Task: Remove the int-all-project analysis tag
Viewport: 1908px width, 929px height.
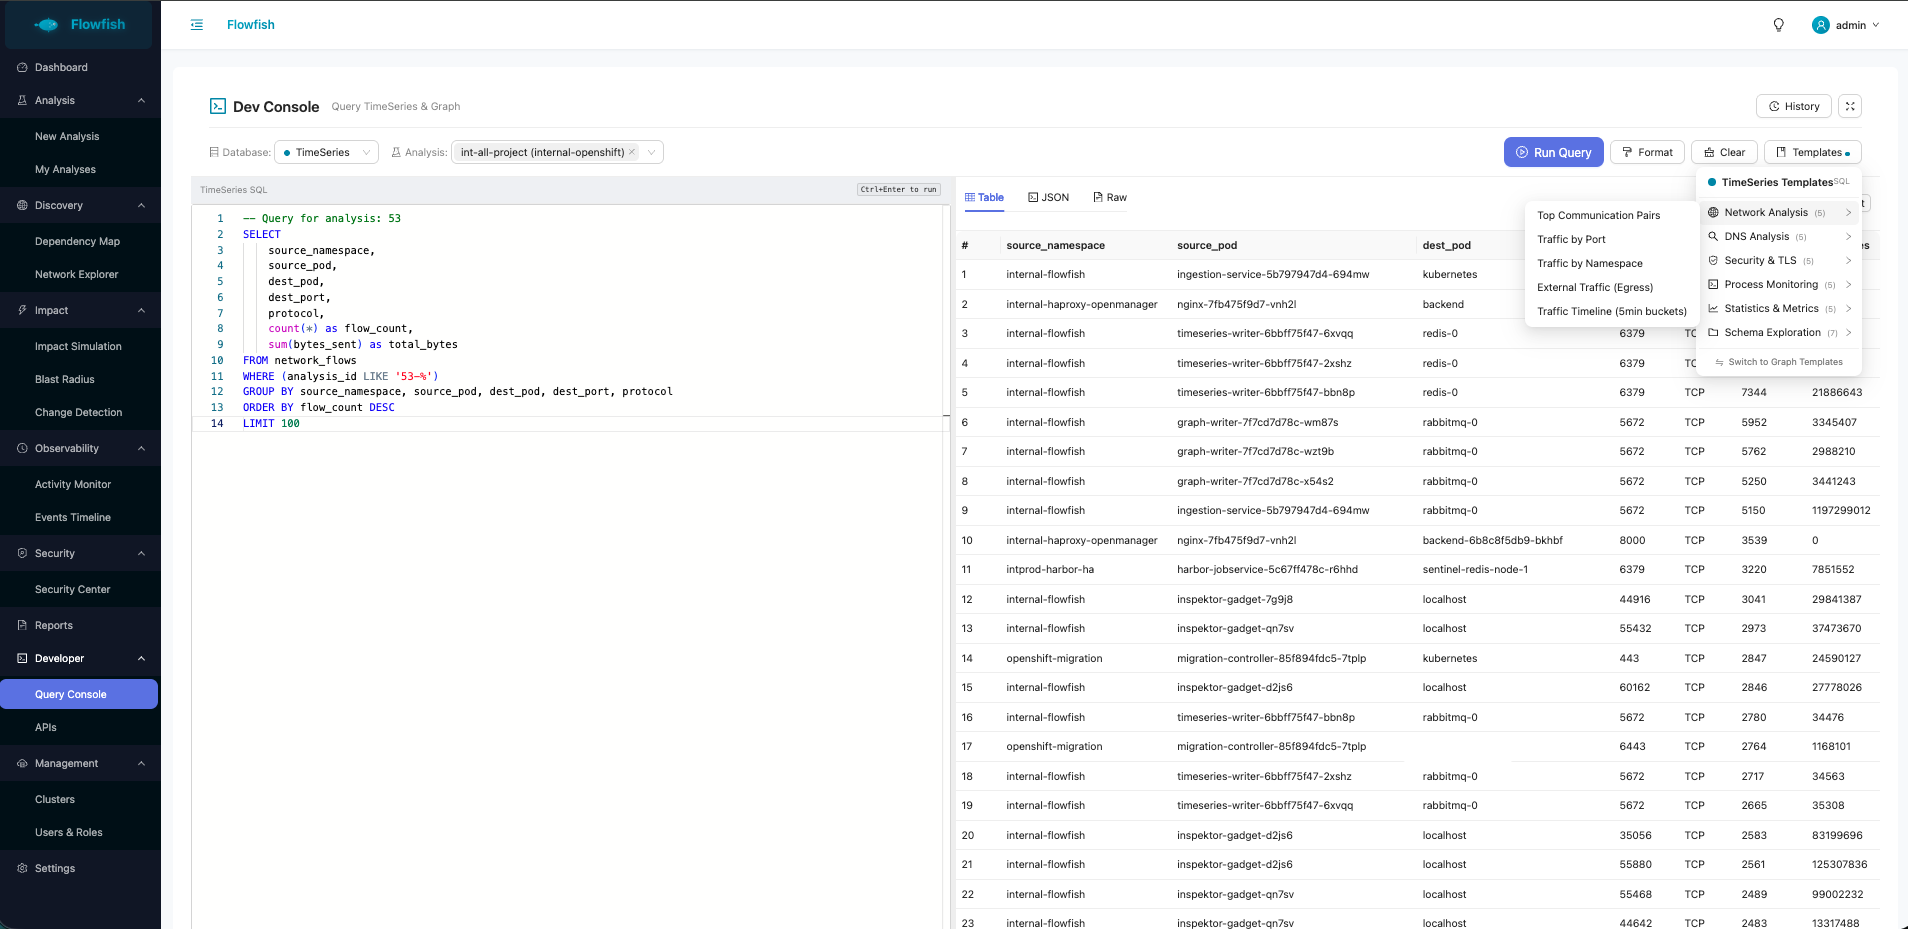Action: coord(632,152)
